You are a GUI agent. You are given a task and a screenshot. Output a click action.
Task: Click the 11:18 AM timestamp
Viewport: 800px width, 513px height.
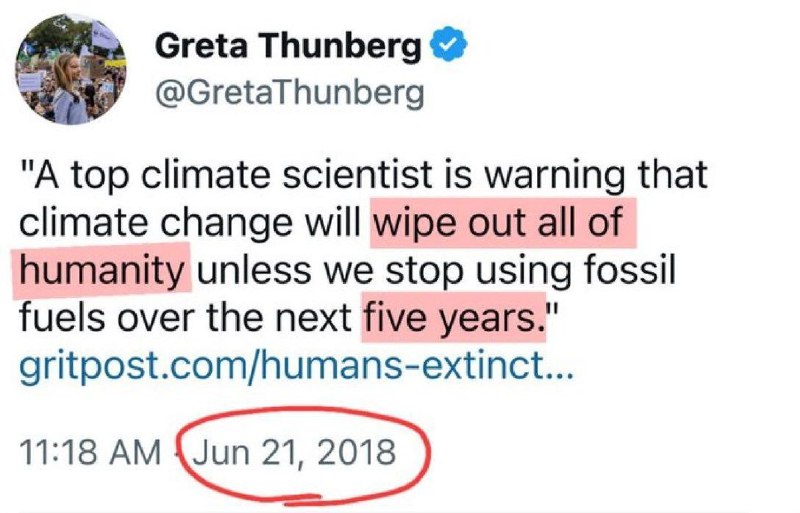(x=90, y=452)
